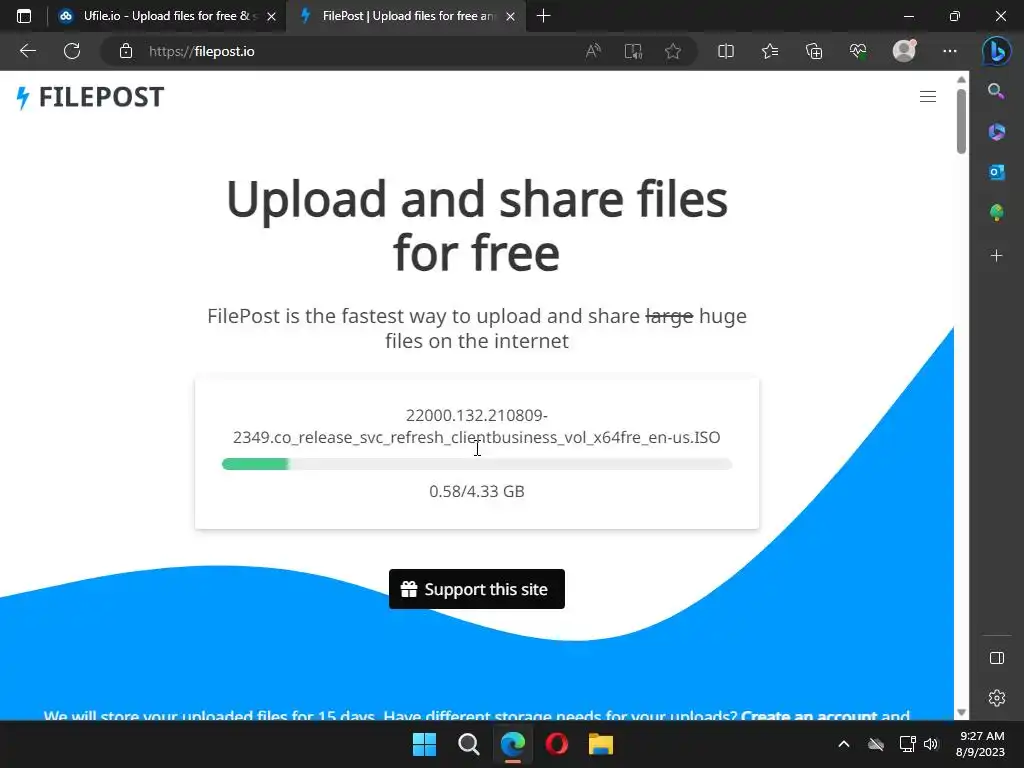1024x768 pixels.
Task: Open Read aloud in address bar
Action: click(x=593, y=51)
